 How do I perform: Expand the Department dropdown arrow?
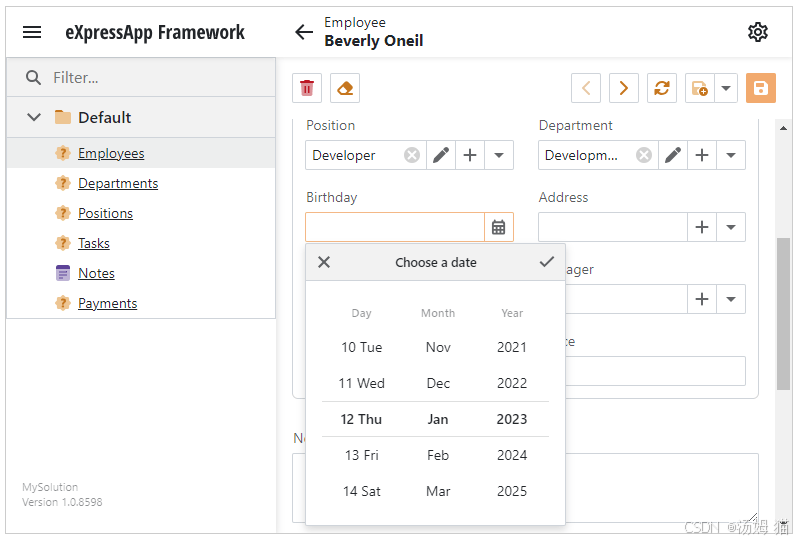731,155
